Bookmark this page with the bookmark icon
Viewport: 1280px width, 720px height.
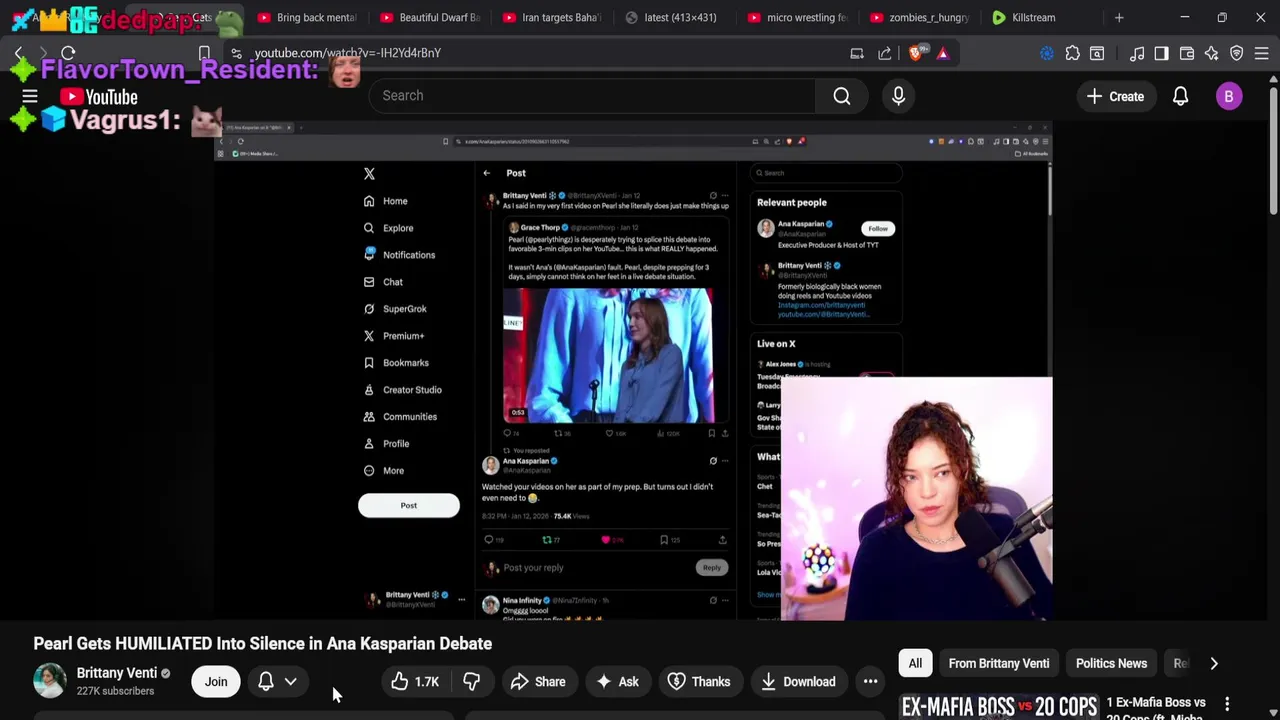(x=204, y=53)
